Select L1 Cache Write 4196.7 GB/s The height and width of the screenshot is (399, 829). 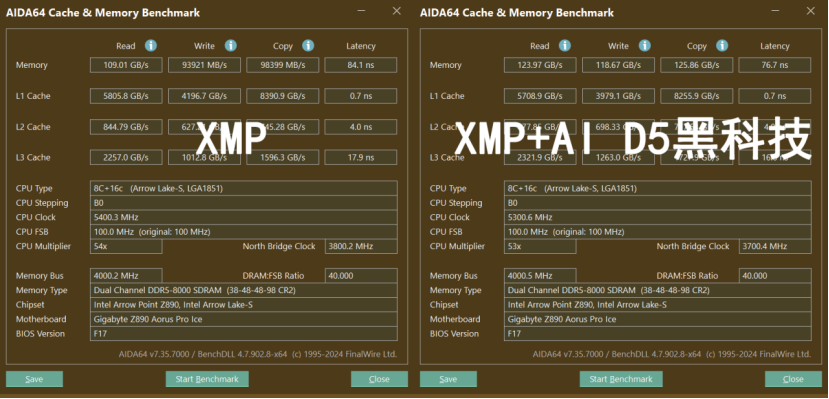(204, 96)
